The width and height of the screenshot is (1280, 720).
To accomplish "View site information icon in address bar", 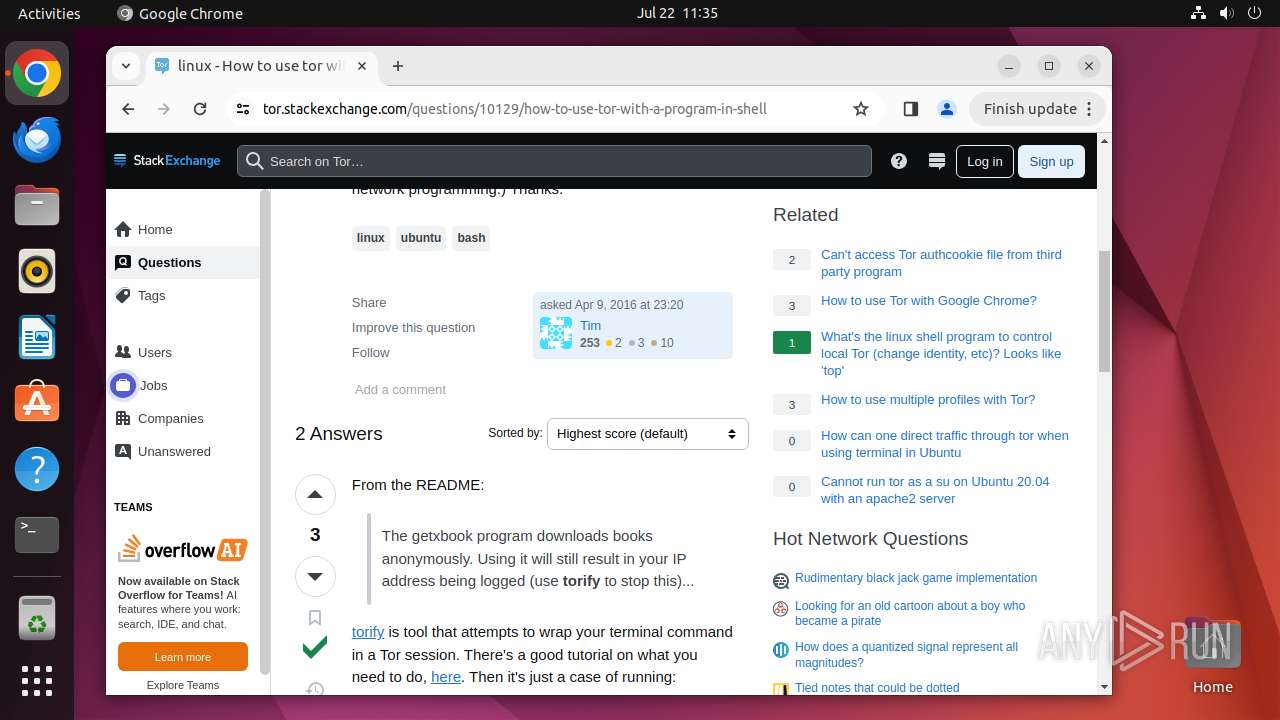I will [243, 109].
